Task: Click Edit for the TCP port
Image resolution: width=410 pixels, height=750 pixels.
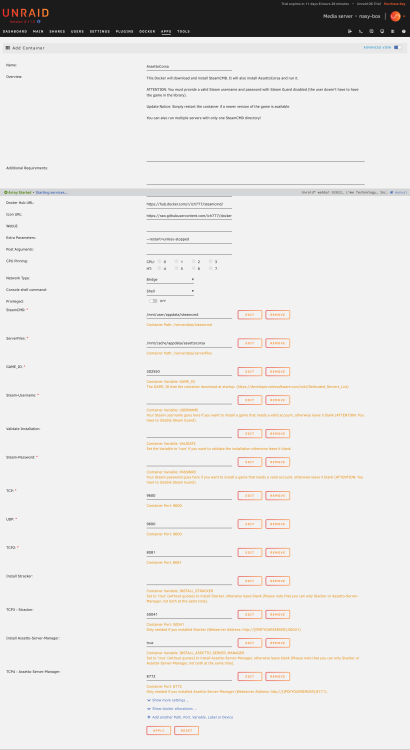Action: 250,496
